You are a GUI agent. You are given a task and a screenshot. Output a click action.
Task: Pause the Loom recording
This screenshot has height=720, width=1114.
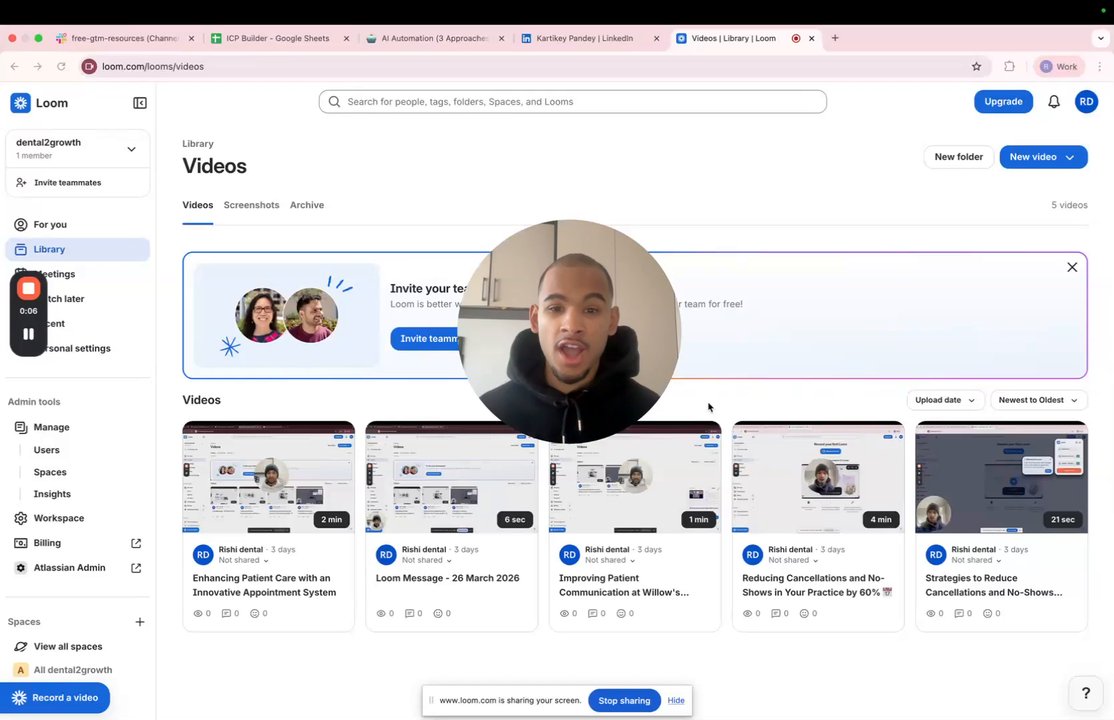click(28, 334)
